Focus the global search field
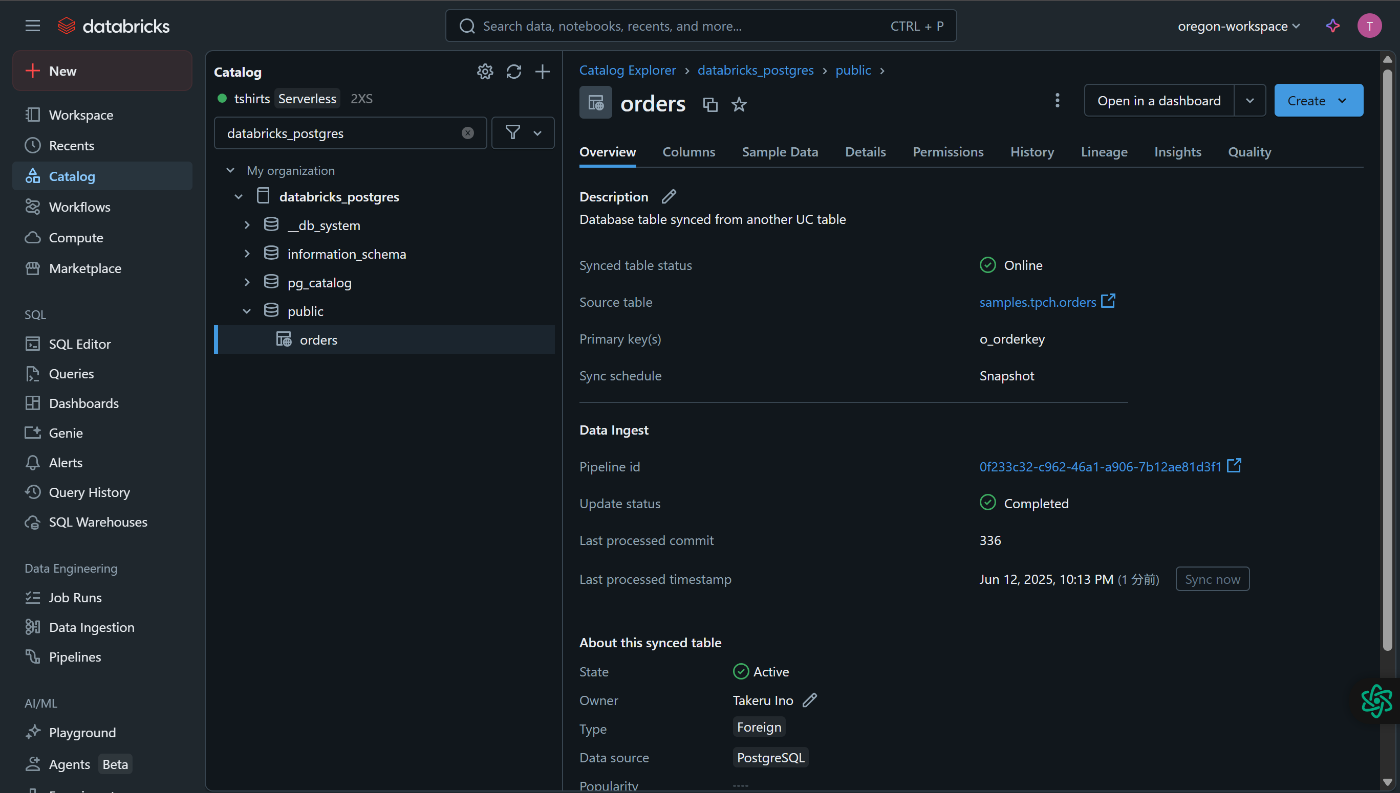The width and height of the screenshot is (1400, 793). [x=701, y=26]
